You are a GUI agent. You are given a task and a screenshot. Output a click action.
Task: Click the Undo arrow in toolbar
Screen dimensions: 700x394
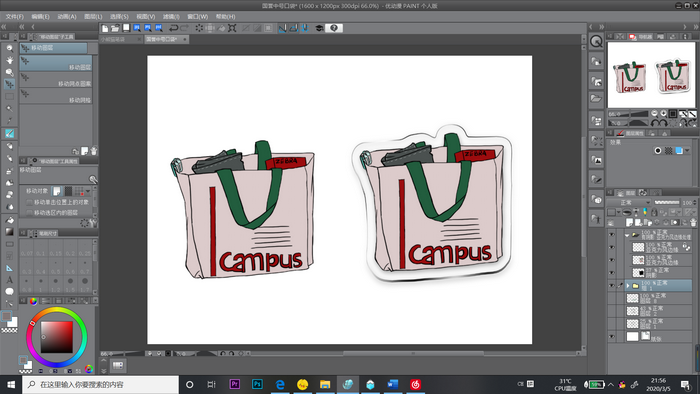[173, 28]
